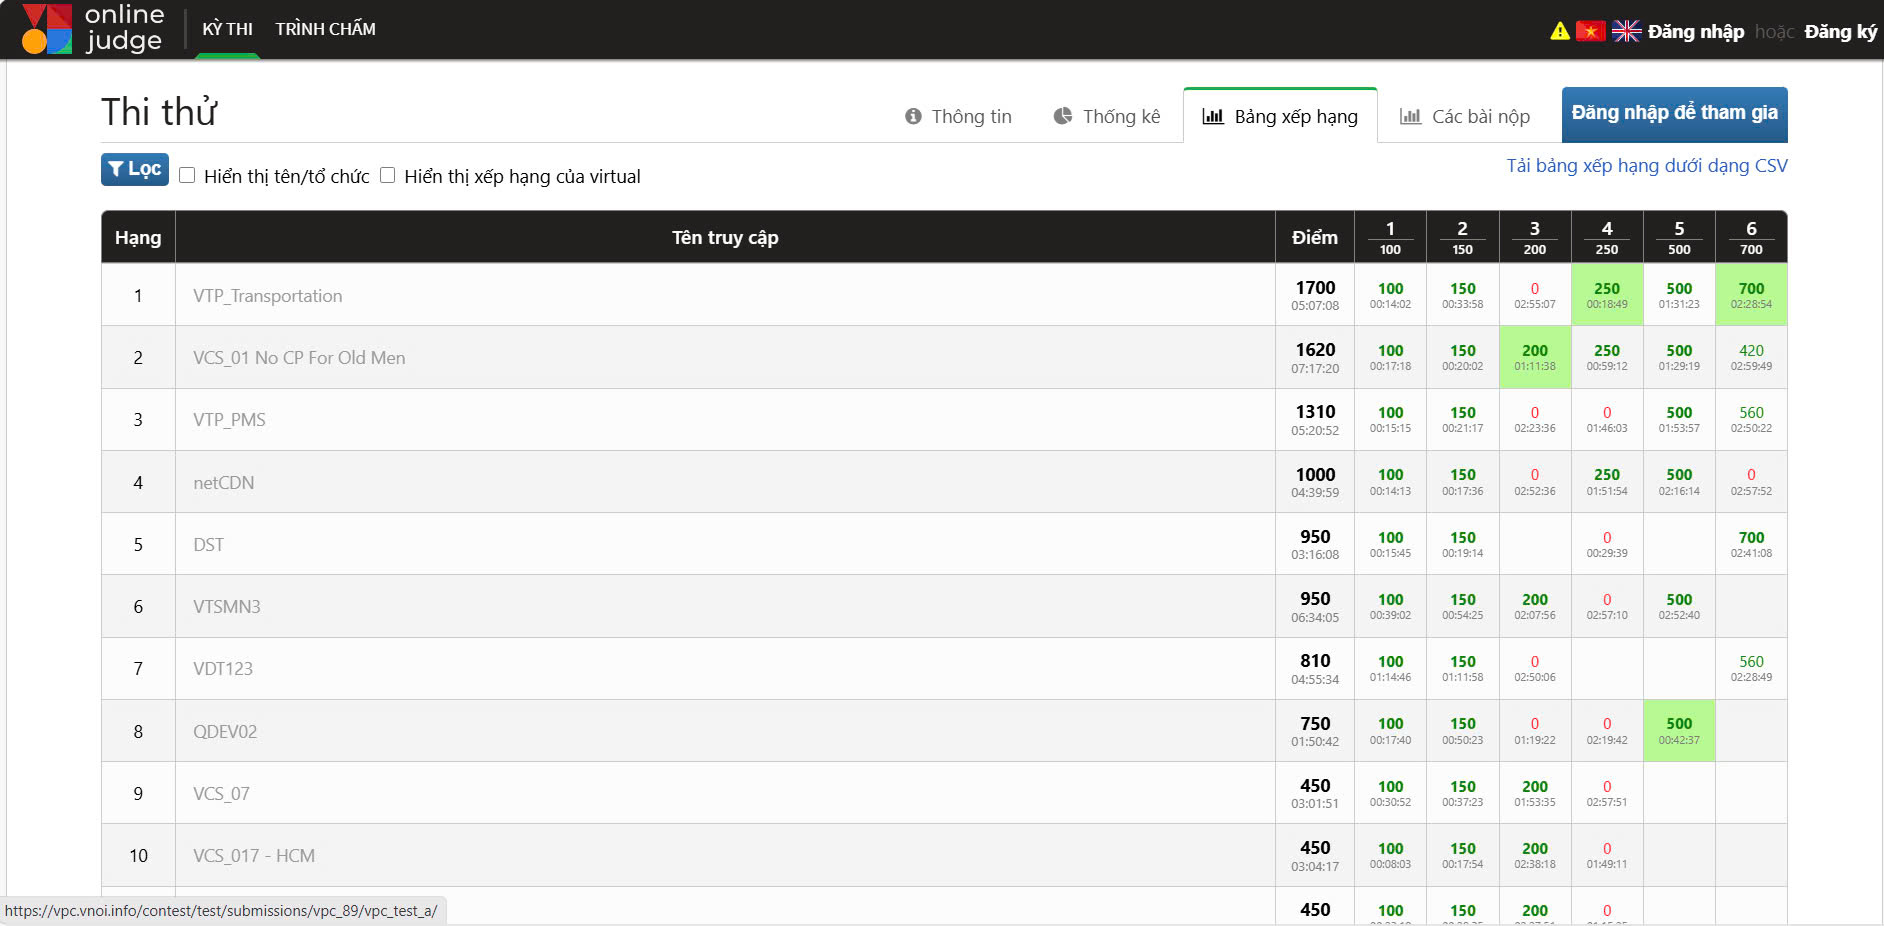Open user netCDN
Screen dimensions: 1884x926
(224, 483)
